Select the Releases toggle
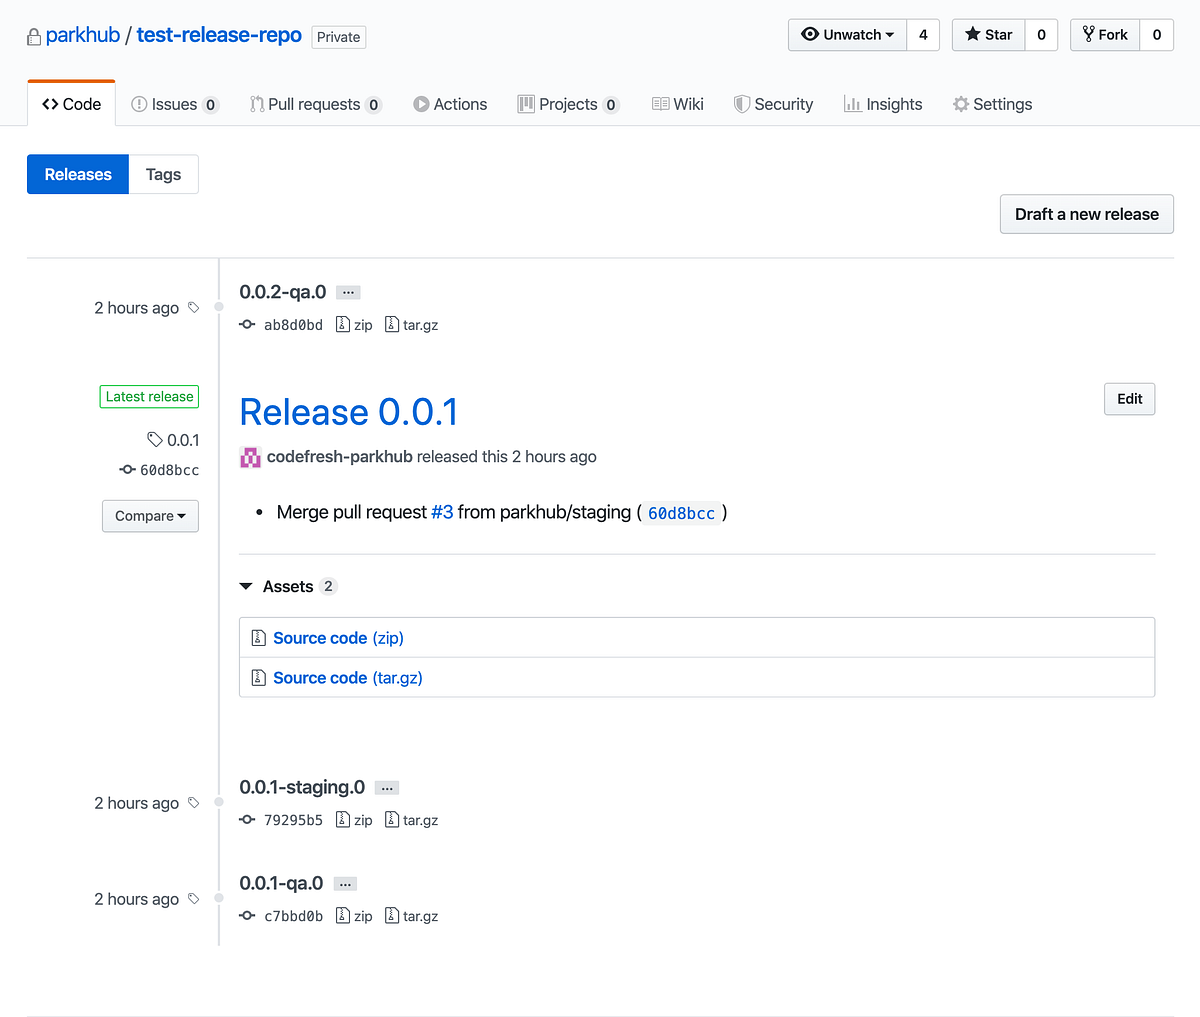The width and height of the screenshot is (1200, 1017). coord(77,173)
